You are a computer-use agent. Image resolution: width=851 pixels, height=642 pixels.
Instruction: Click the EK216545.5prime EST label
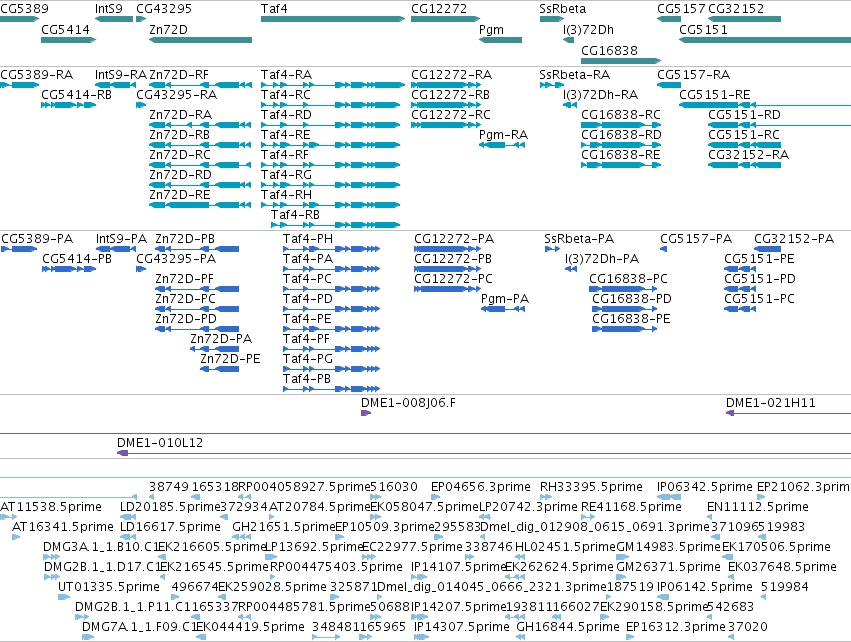click(213, 567)
